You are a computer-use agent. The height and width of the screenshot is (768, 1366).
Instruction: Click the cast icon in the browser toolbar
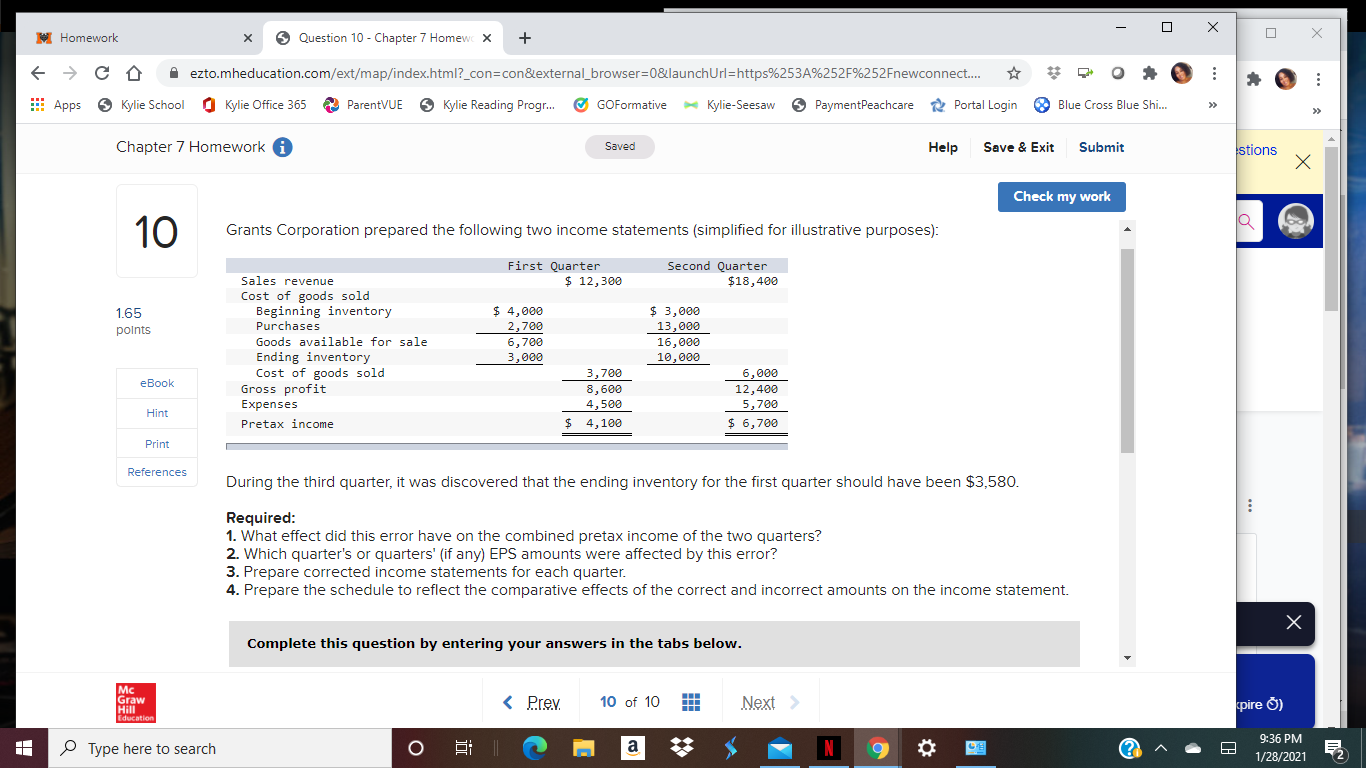tap(1084, 74)
